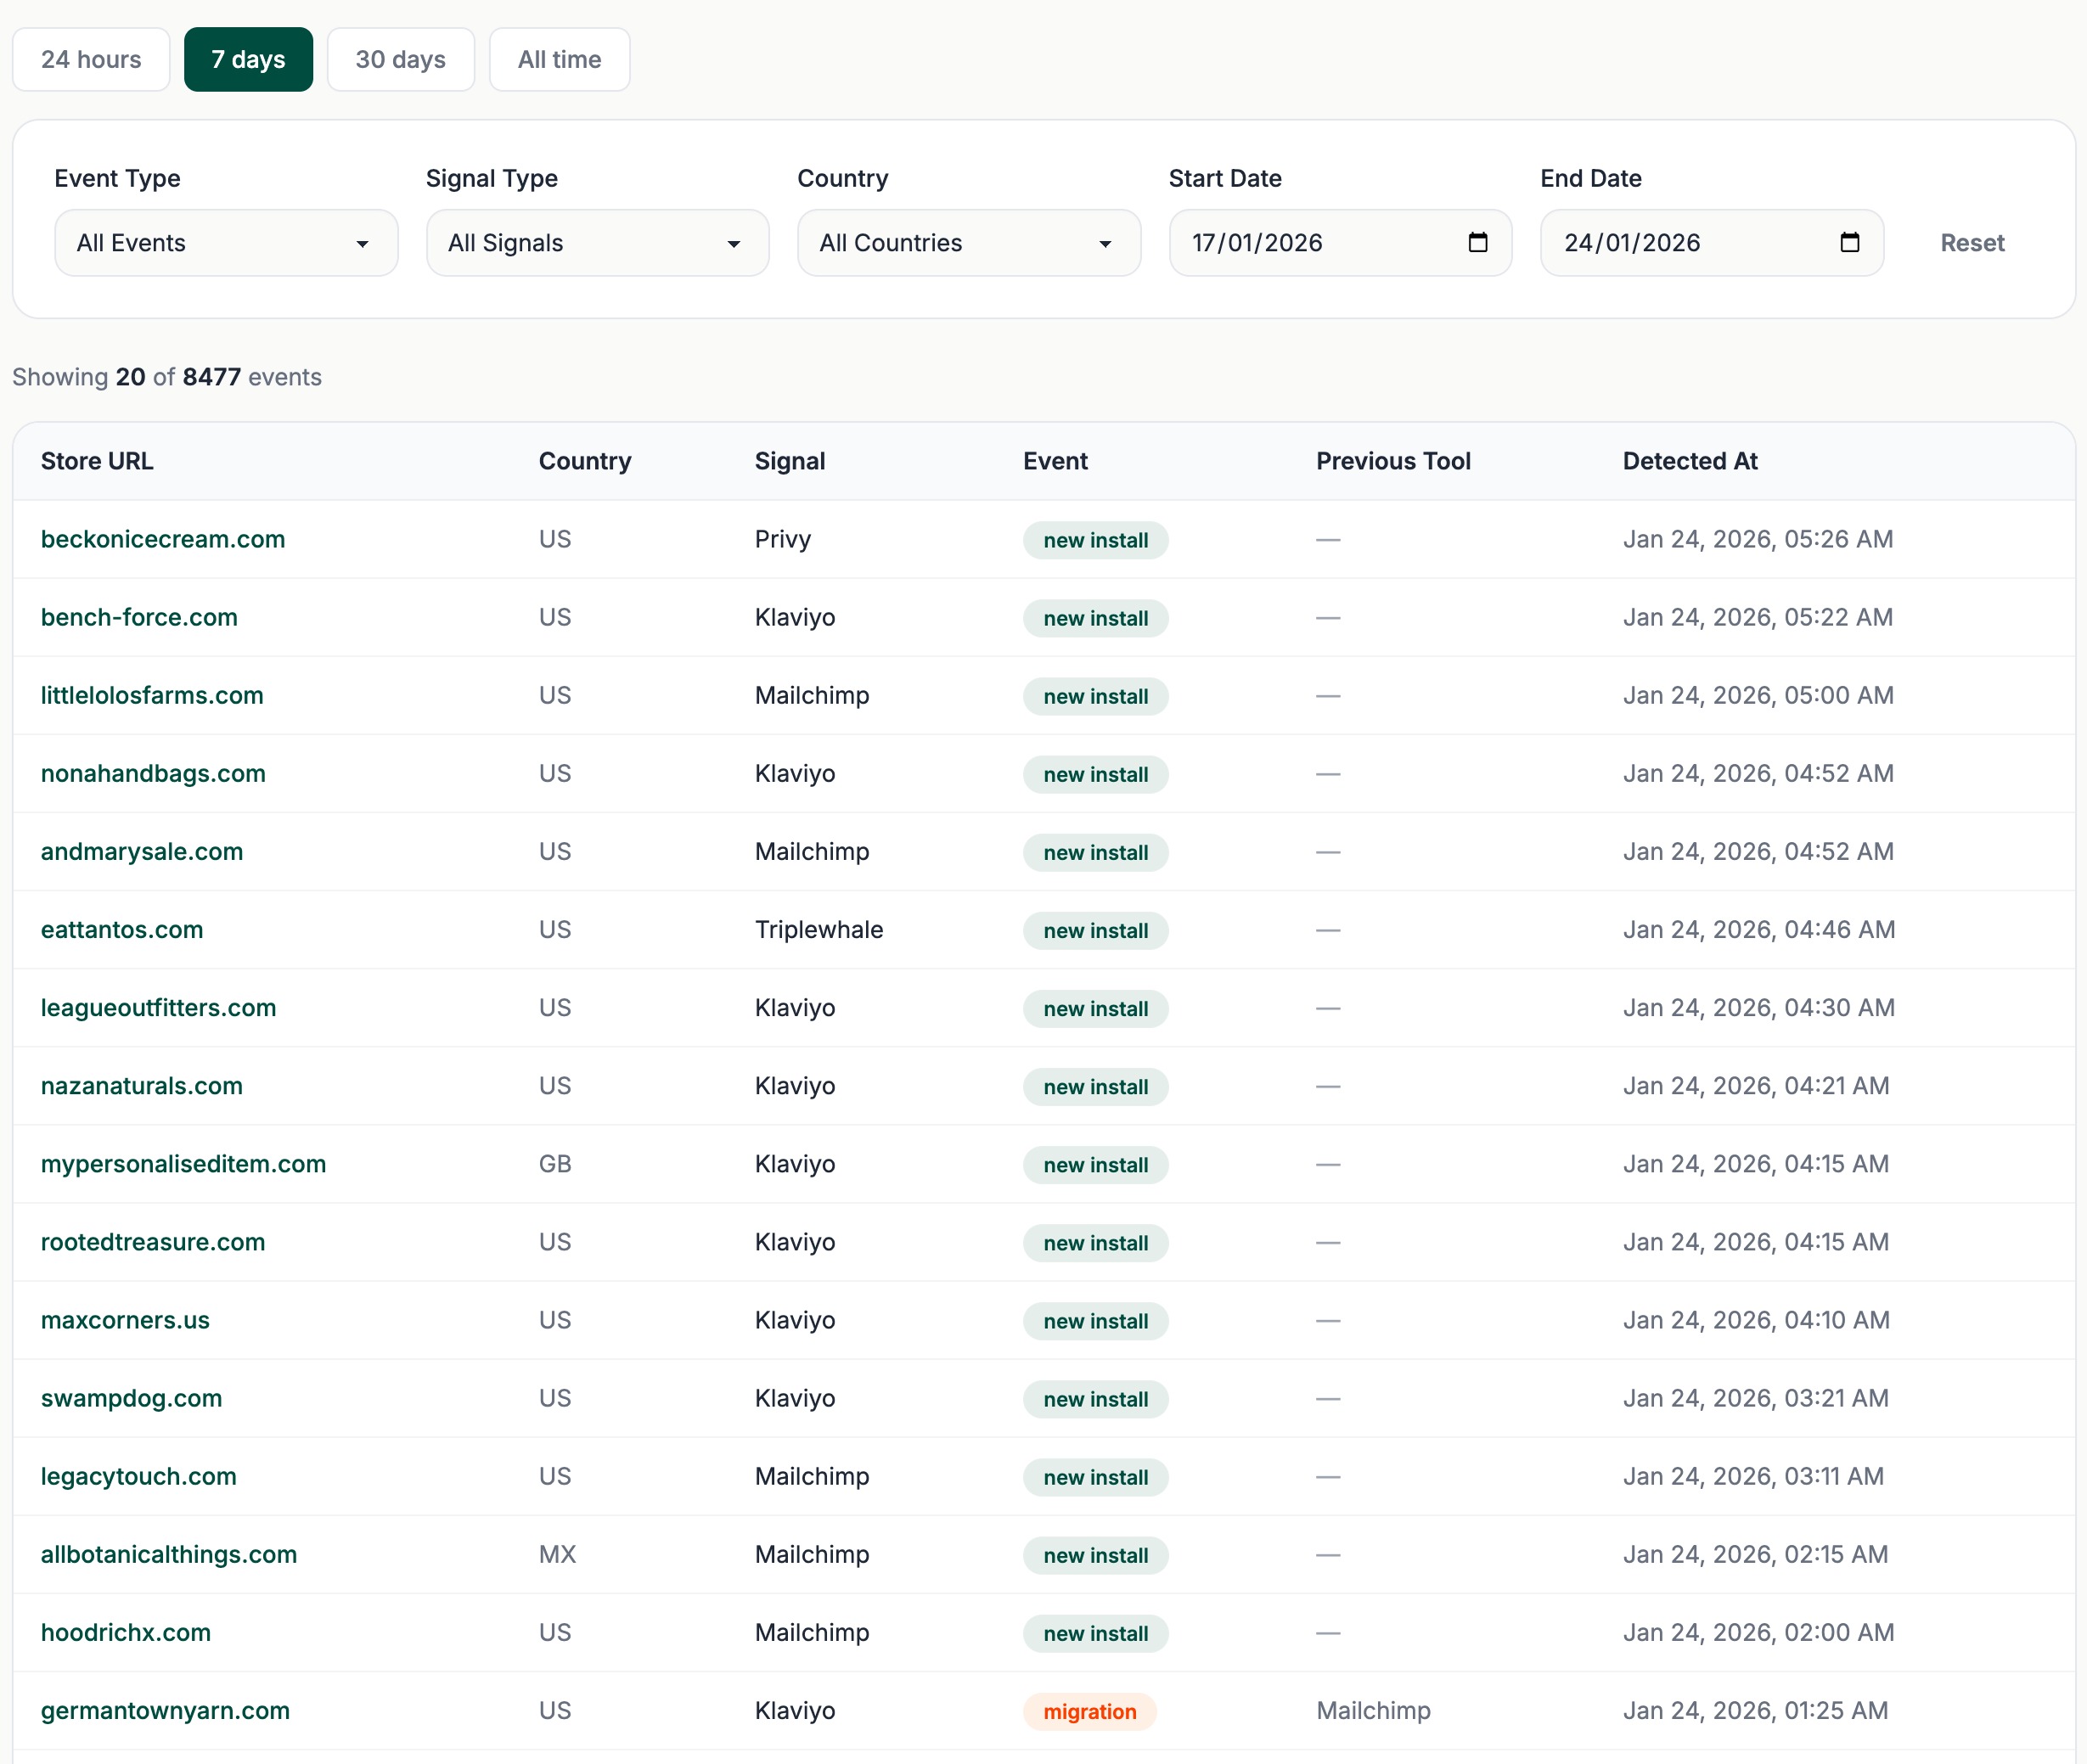2087x1764 pixels.
Task: Switch to the All time view
Action: pyautogui.click(x=559, y=59)
